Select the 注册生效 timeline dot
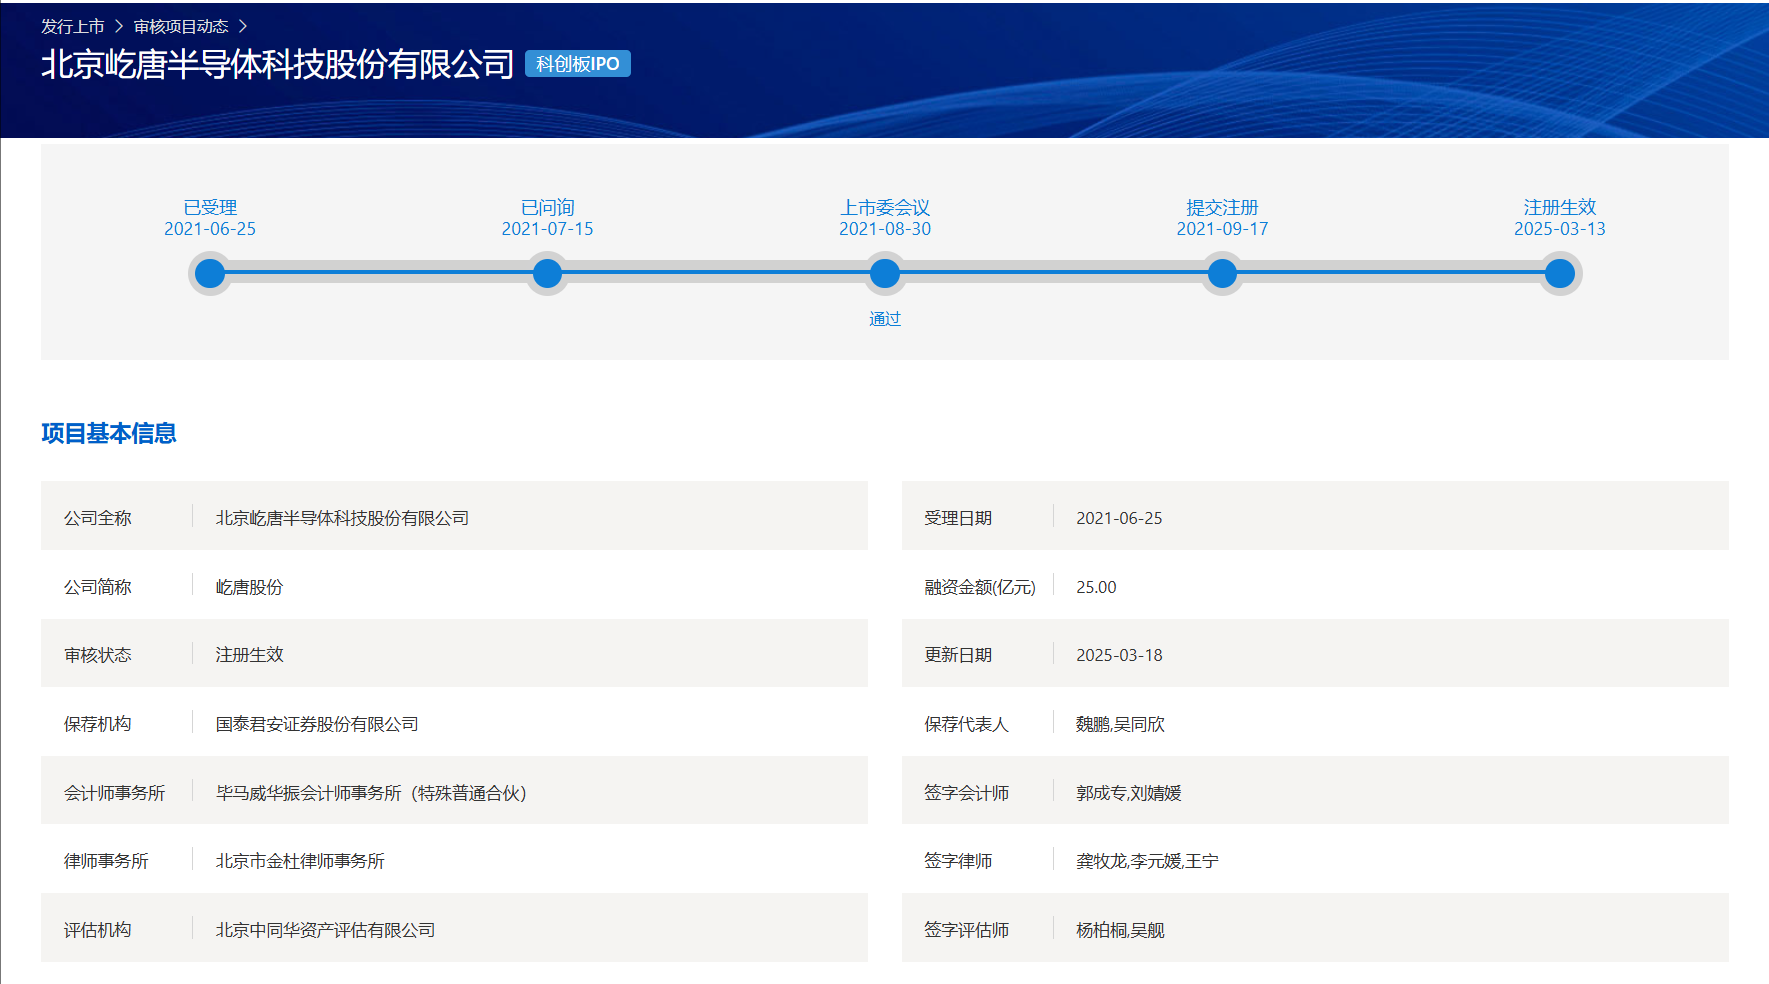 pyautogui.click(x=1559, y=273)
